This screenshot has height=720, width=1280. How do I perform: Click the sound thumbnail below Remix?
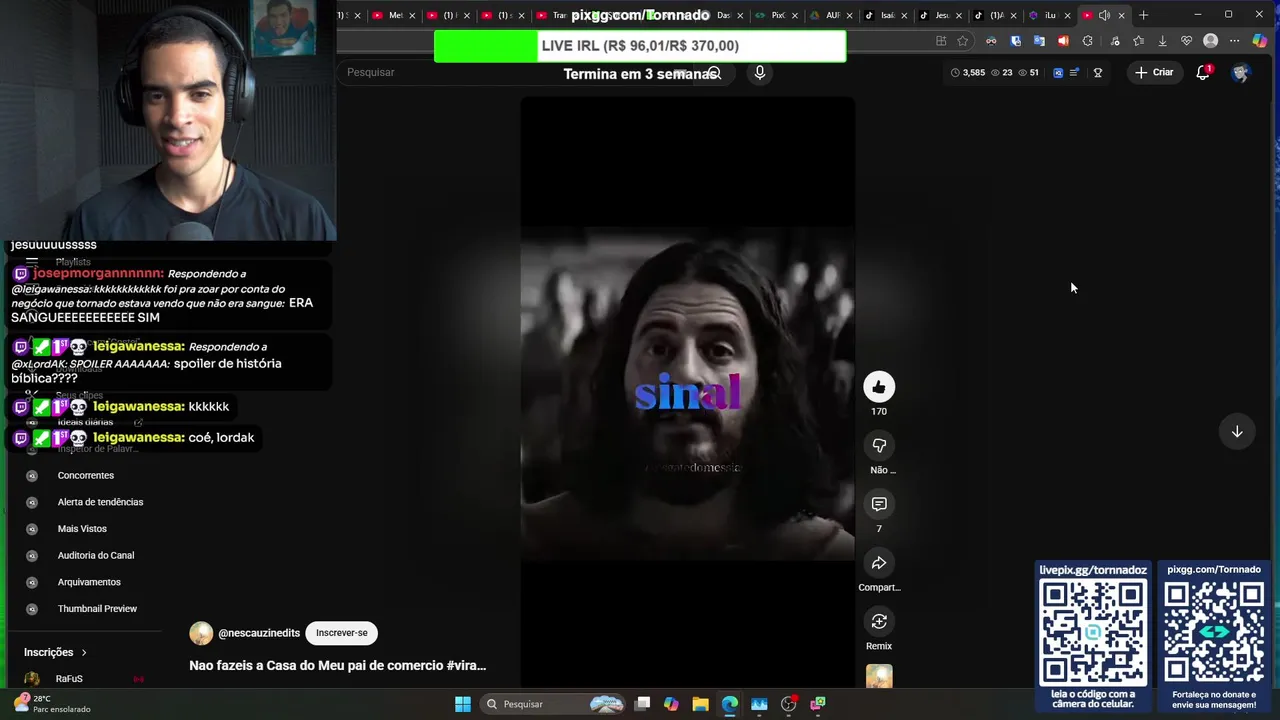pos(879,677)
